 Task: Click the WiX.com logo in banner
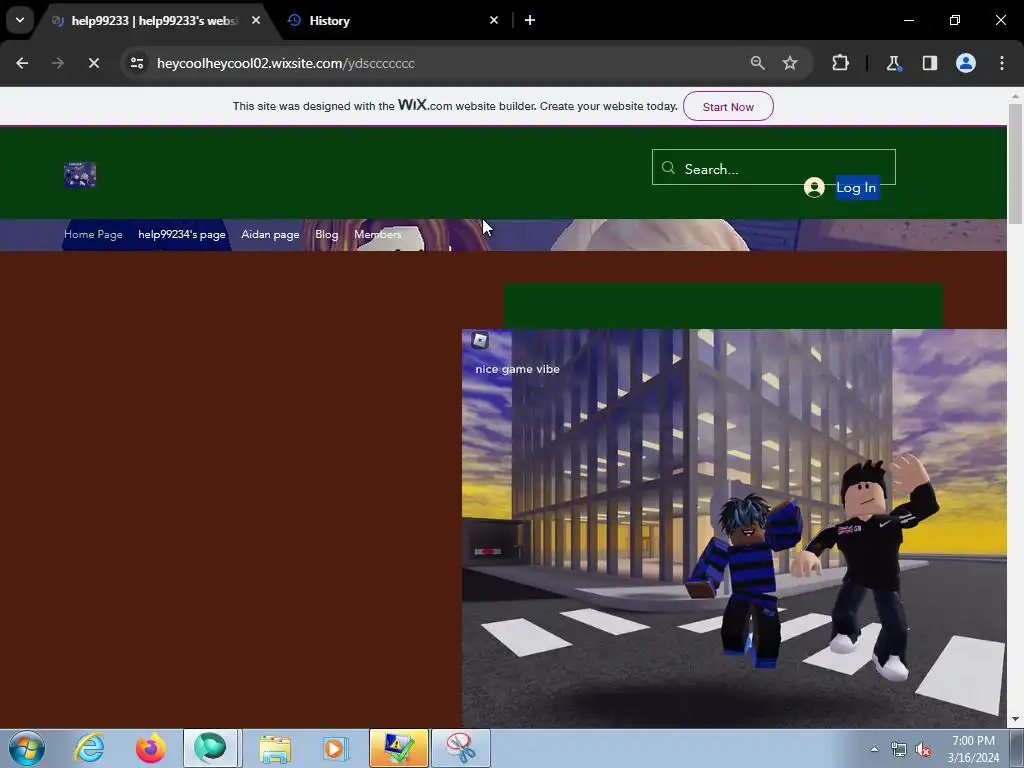pyautogui.click(x=424, y=105)
